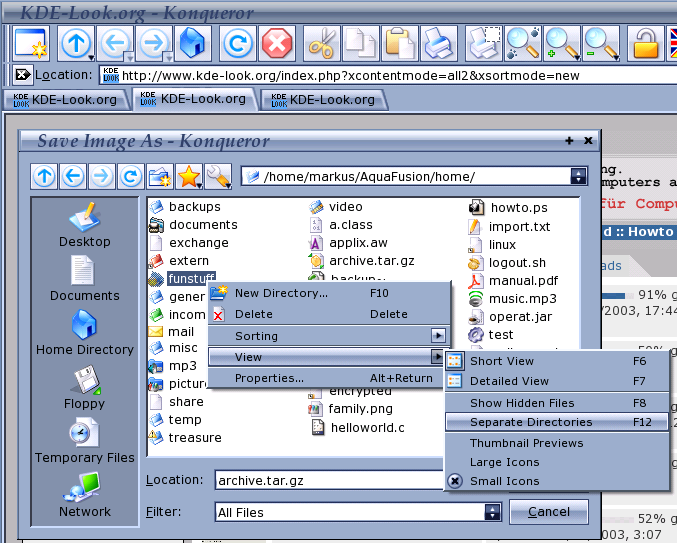This screenshot has height=543, width=677.
Task: Zoom out with the minus magnifier icon
Action: click(601, 43)
